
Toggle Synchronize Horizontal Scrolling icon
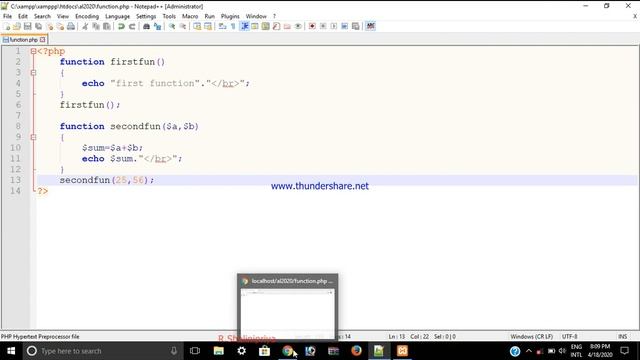208,26
